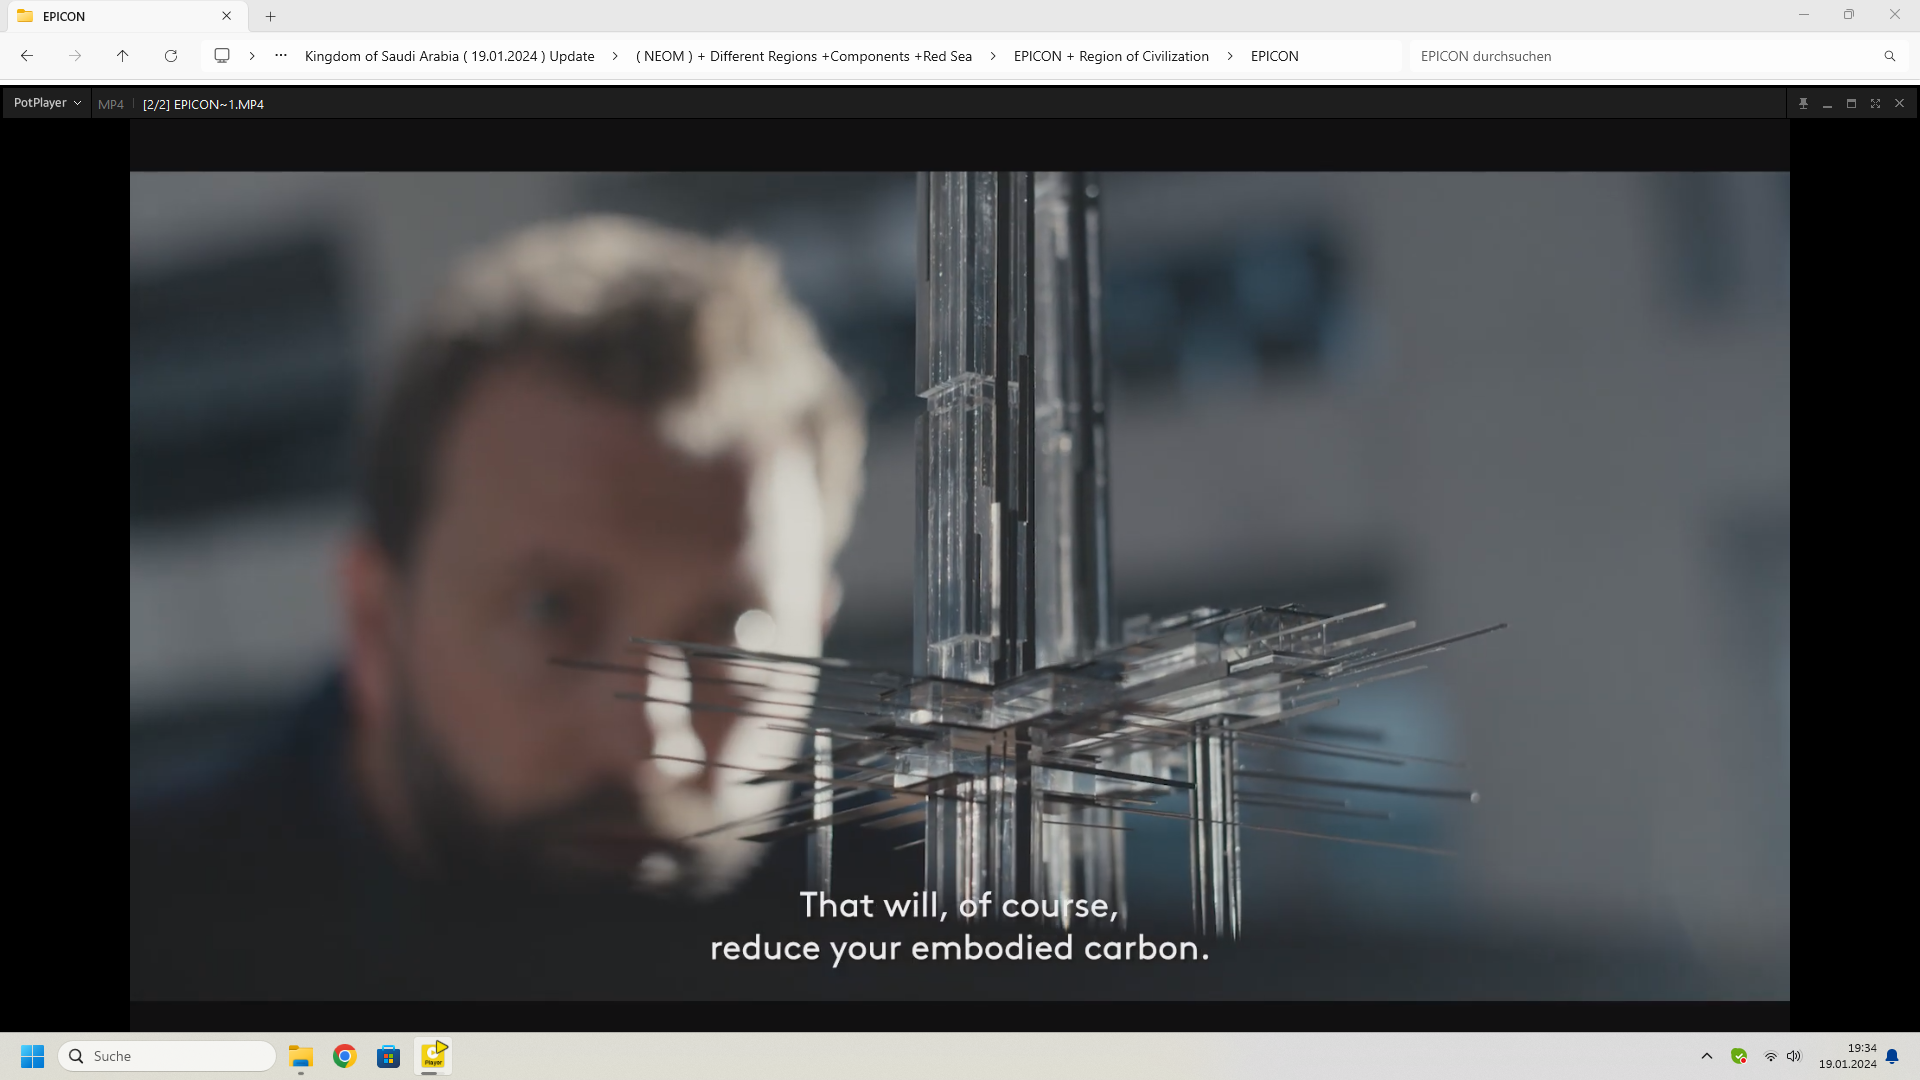Image resolution: width=1920 pixels, height=1080 pixels.
Task: Open Wi-Fi network settings in tray
Action: click(1770, 1056)
